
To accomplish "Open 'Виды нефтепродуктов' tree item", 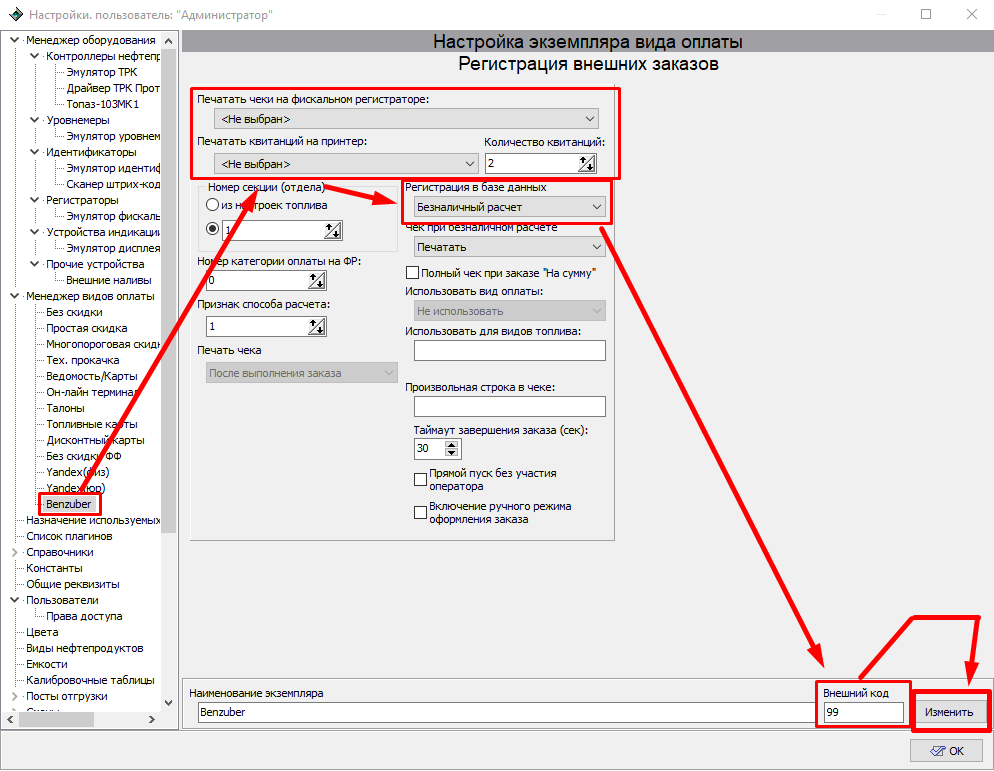I will point(84,648).
